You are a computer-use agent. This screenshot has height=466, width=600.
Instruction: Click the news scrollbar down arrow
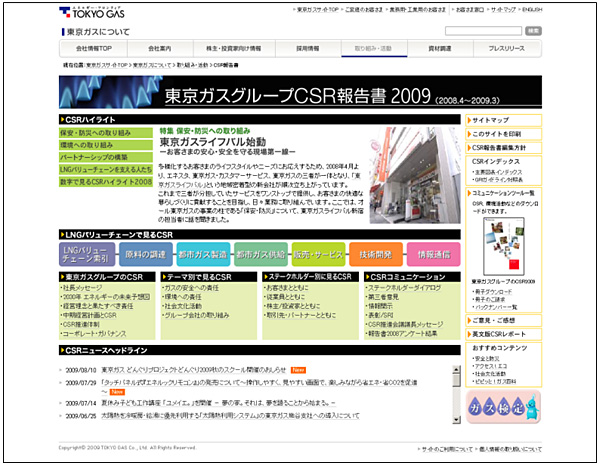(456, 420)
